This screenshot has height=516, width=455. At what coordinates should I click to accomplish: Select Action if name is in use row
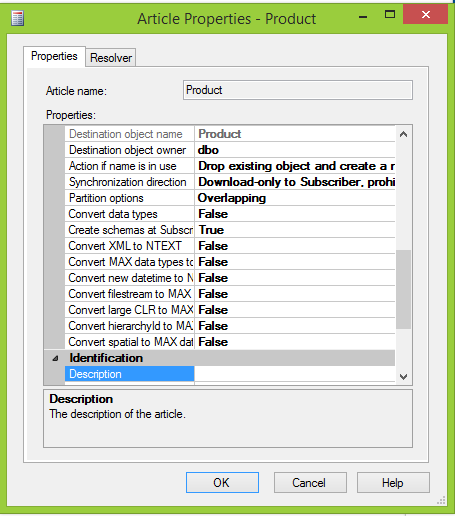[230, 166]
